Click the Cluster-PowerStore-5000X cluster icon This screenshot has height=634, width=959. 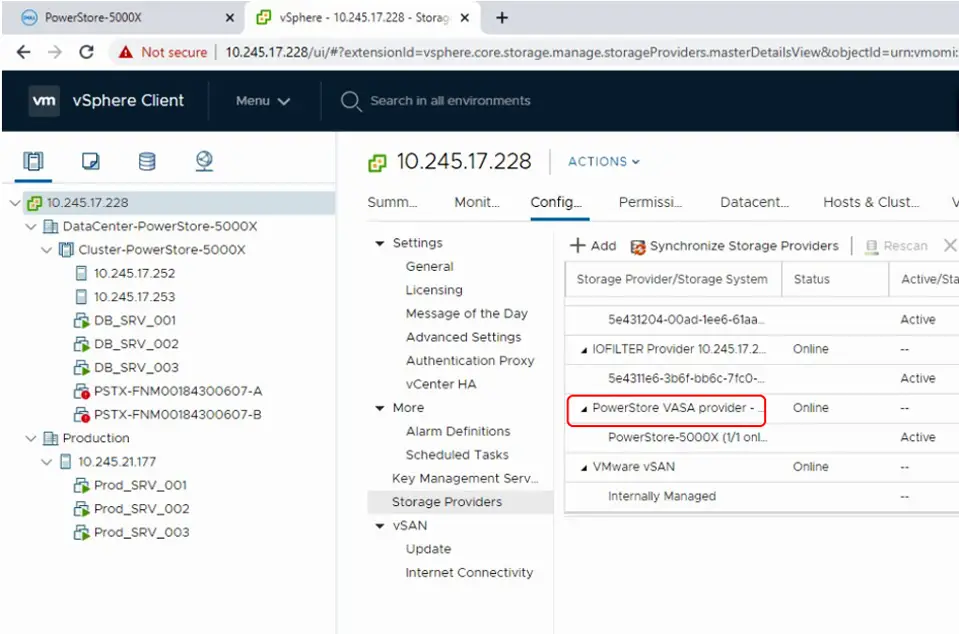[x=66, y=249]
